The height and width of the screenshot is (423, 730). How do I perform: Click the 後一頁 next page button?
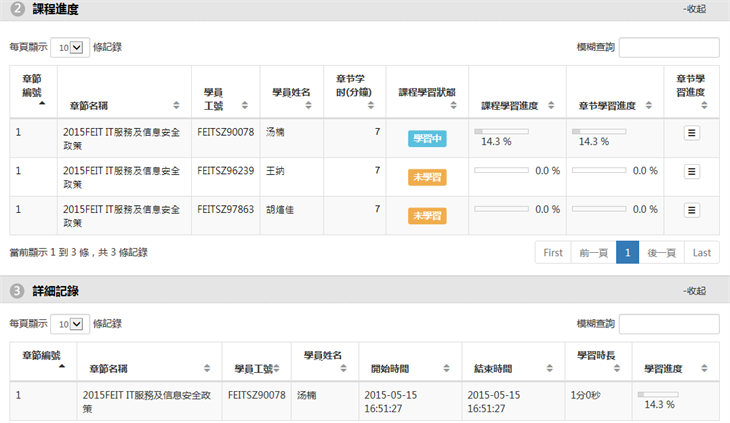point(661,253)
